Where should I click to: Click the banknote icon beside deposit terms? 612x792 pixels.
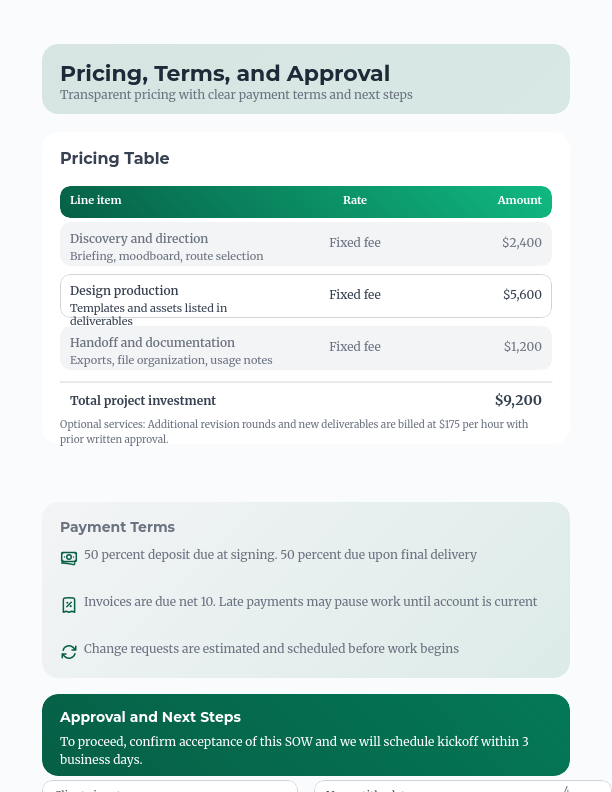pos(69,558)
